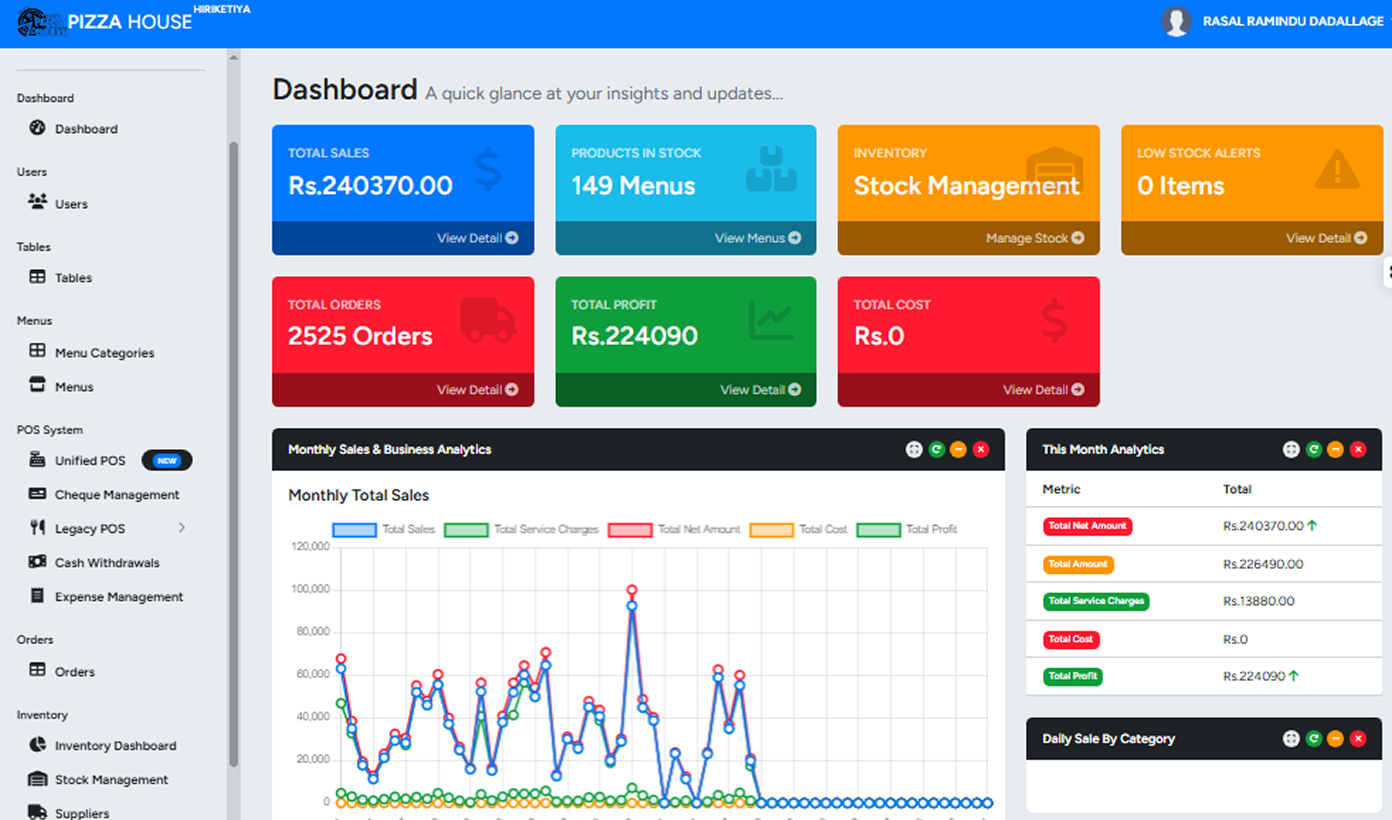The width and height of the screenshot is (1392, 820).
Task: Collapse the Monthly Sales panel with minimize button
Action: coord(958,450)
